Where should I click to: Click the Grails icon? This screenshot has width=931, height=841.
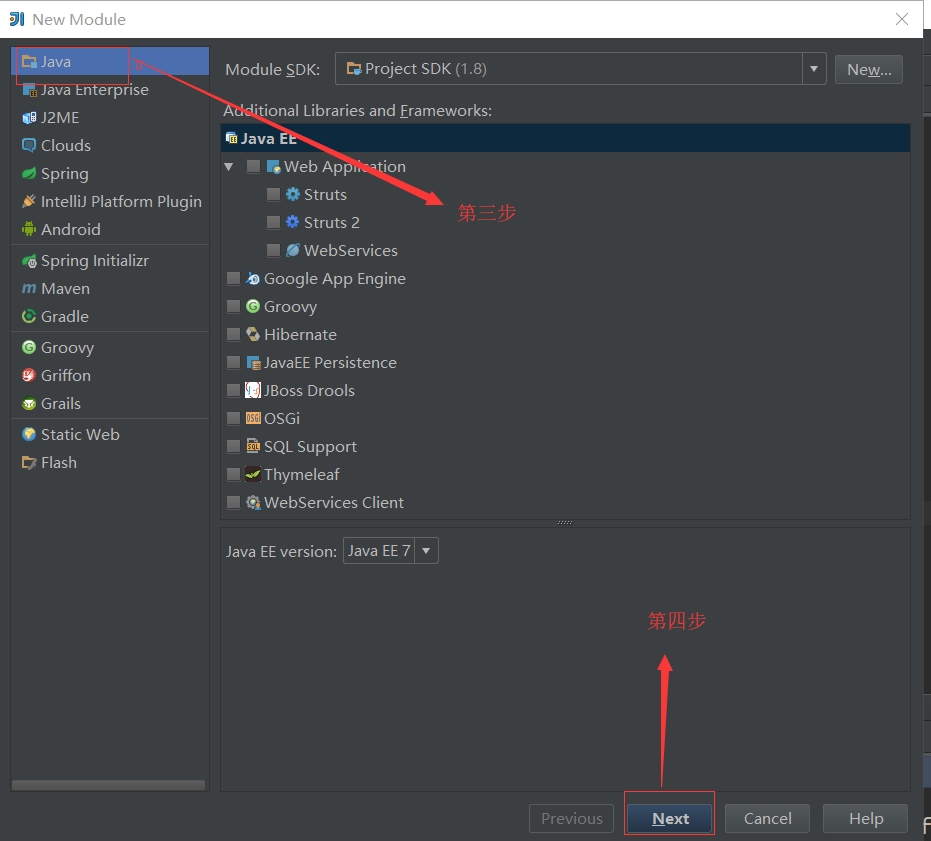(x=29, y=403)
